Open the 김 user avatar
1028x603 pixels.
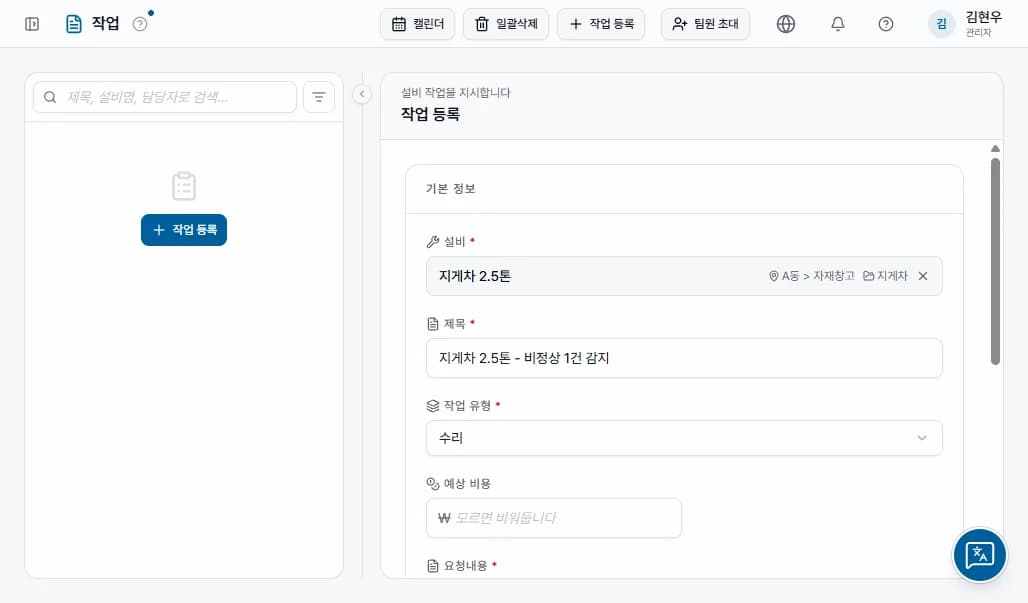(x=941, y=24)
